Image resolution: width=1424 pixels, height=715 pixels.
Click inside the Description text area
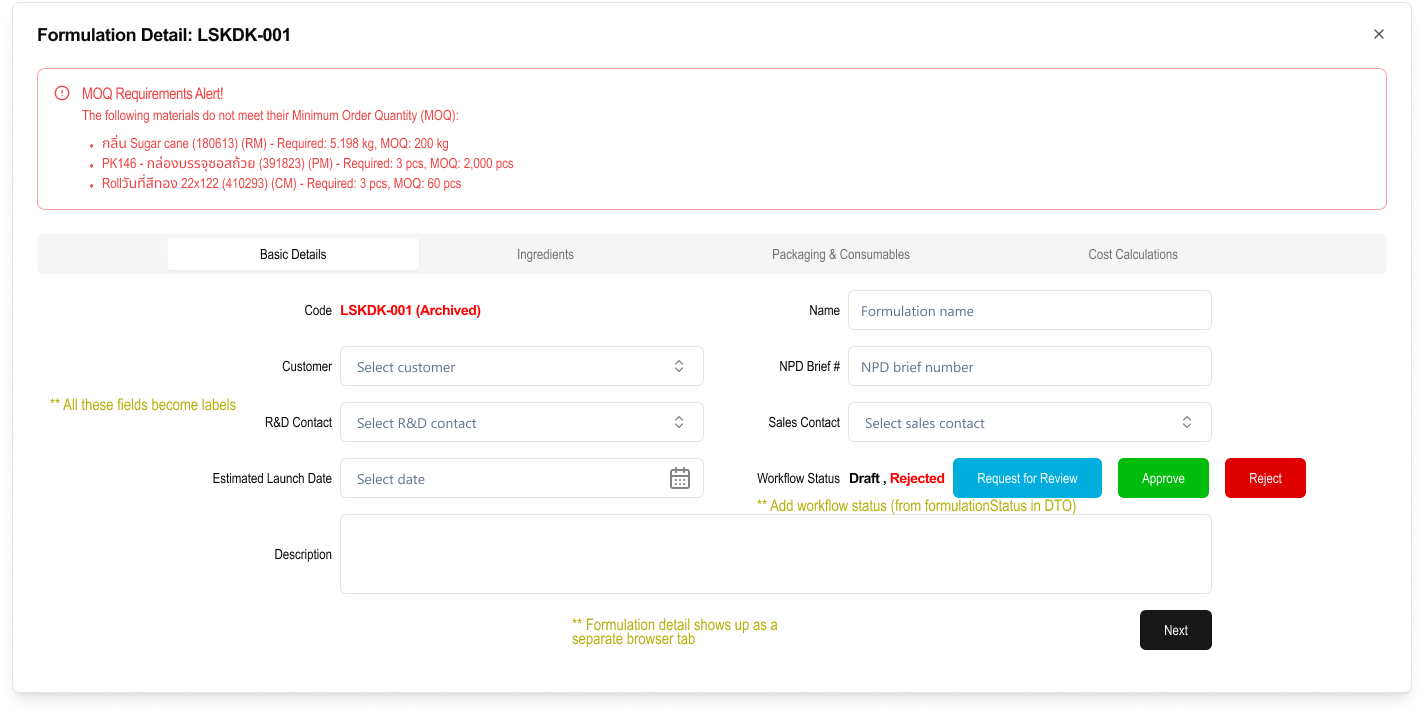click(776, 554)
